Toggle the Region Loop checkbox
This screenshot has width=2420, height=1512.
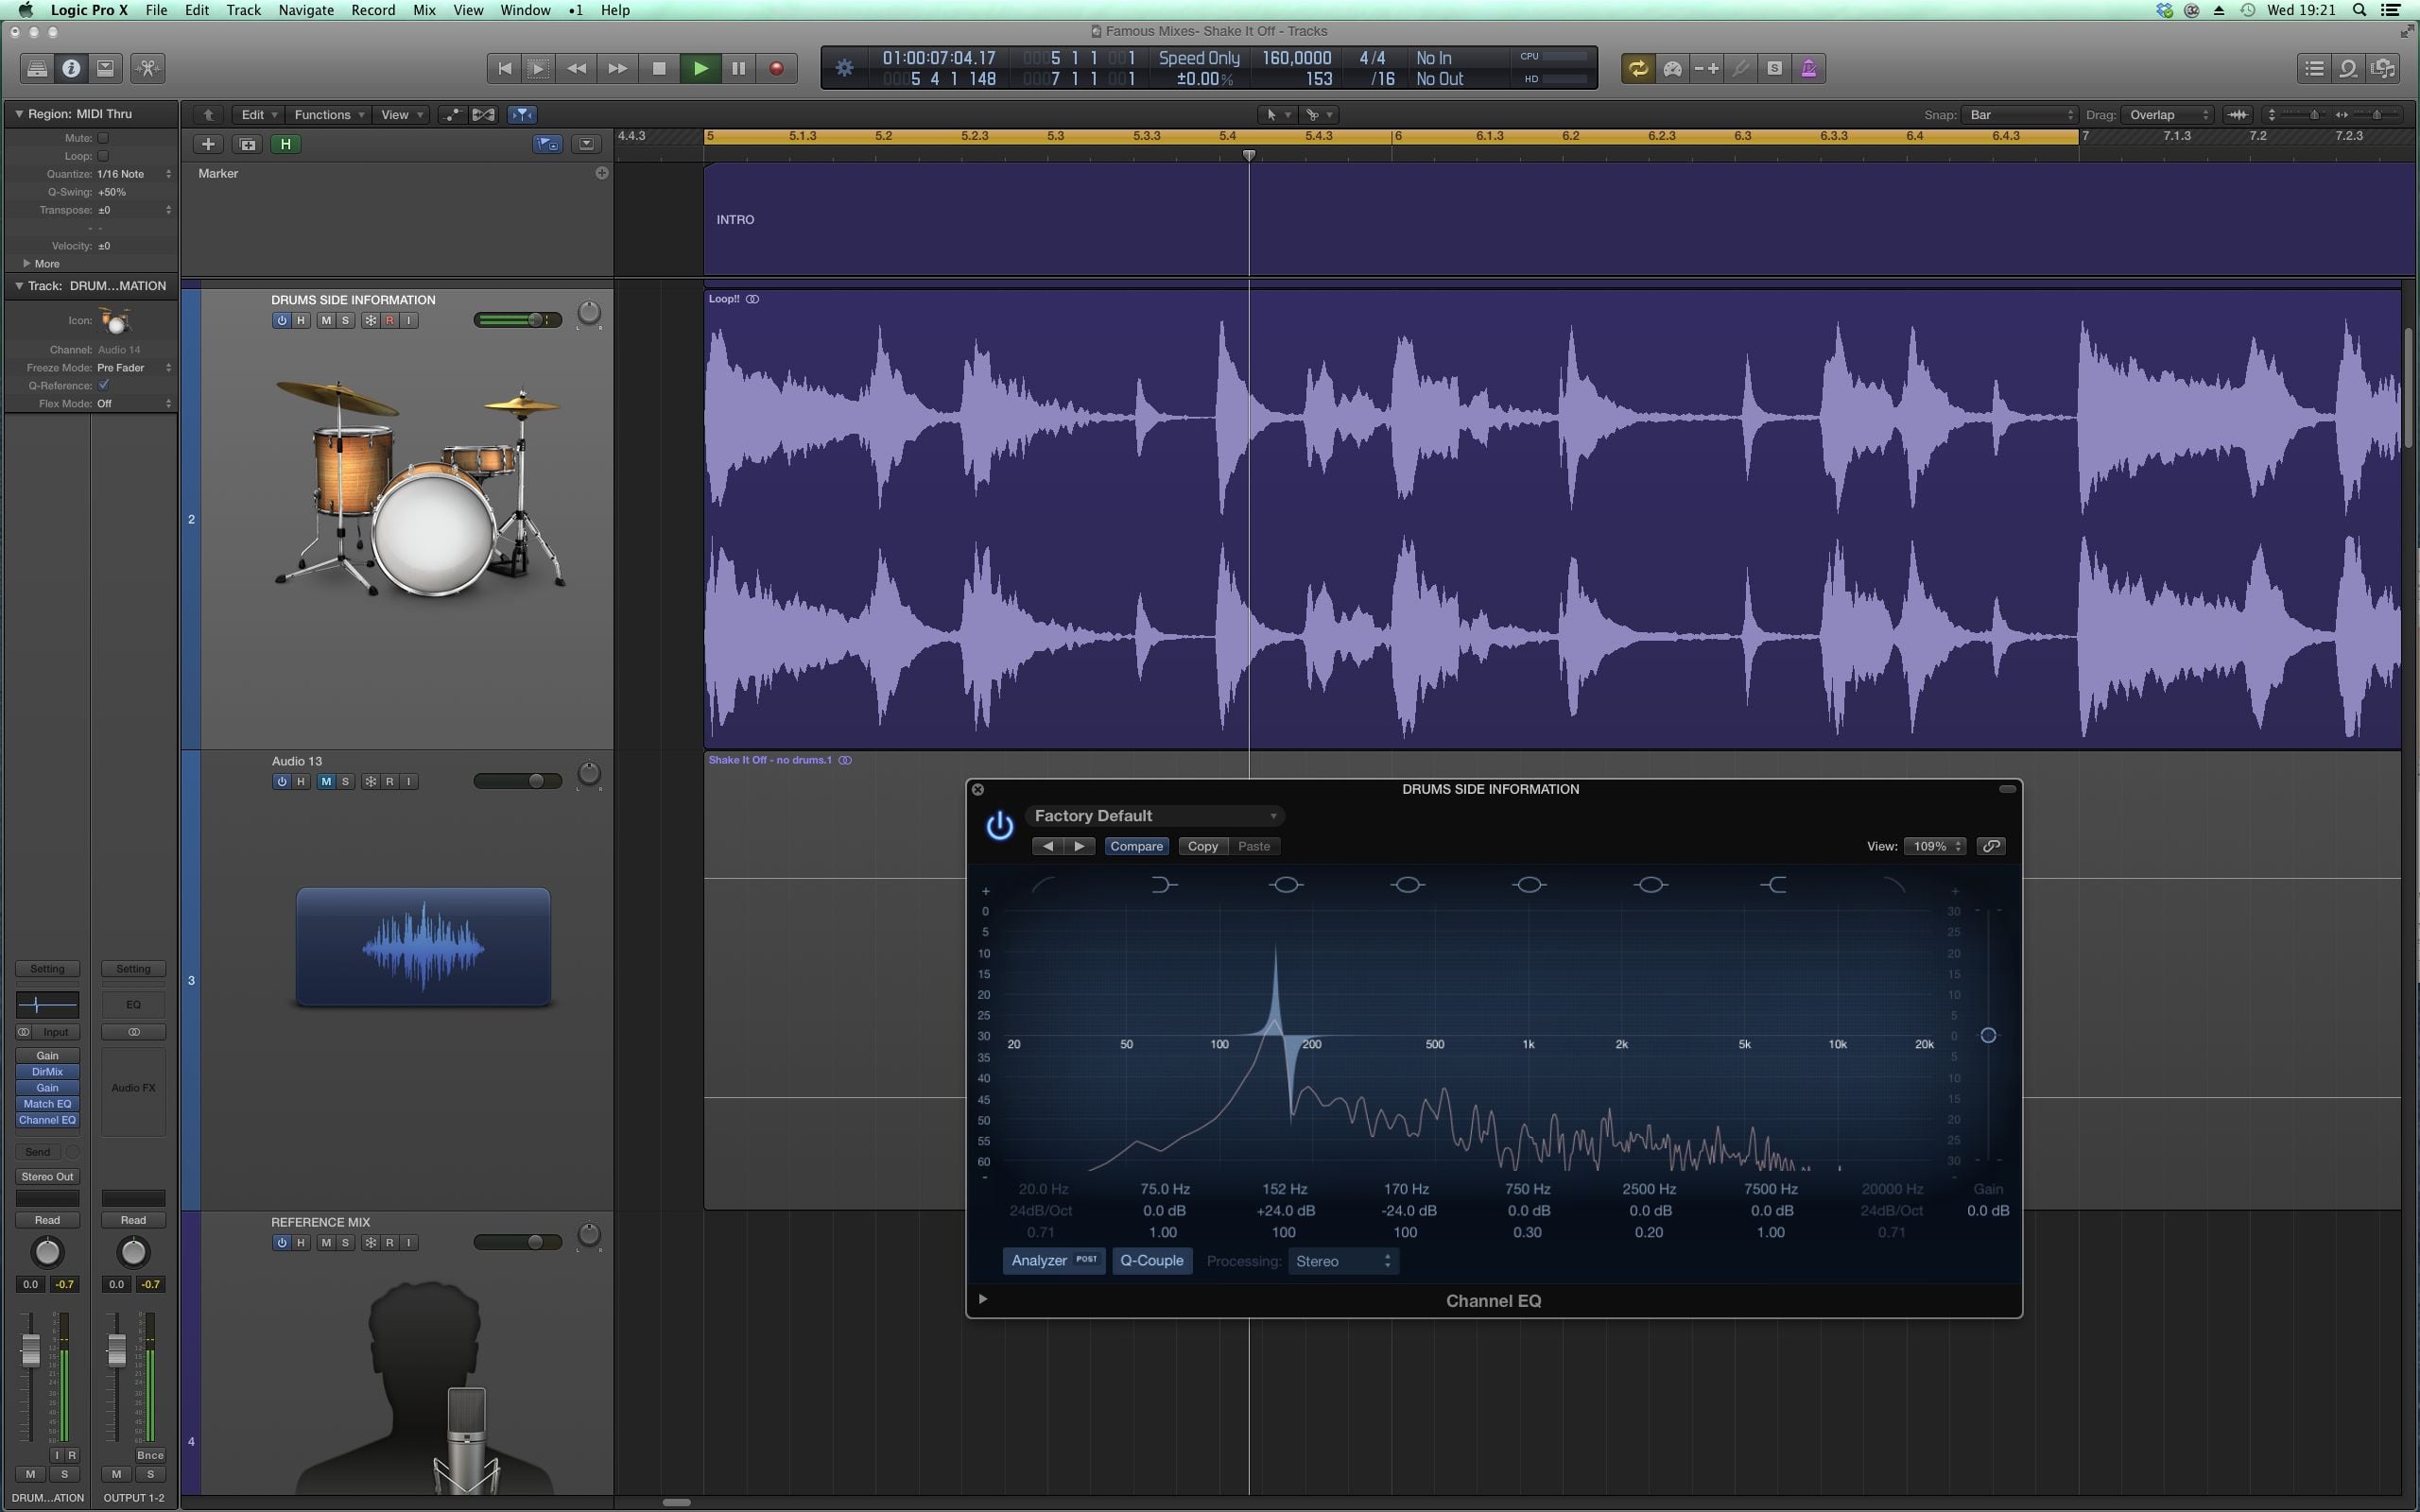pos(103,156)
